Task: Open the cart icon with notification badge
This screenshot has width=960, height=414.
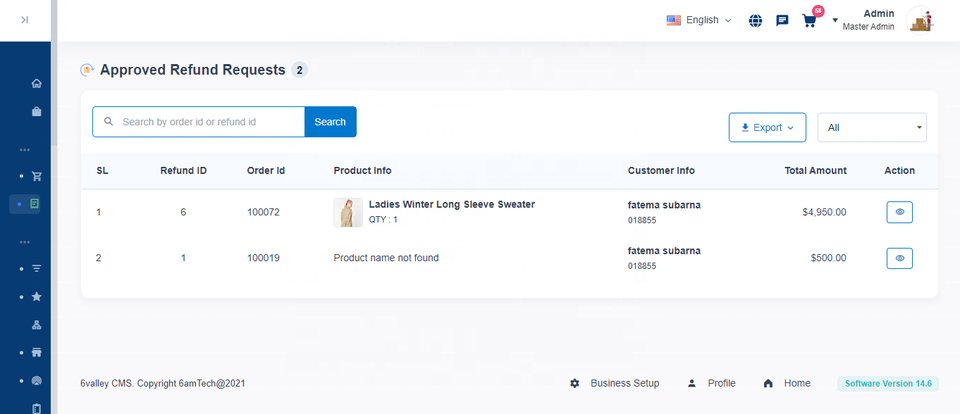Action: coord(810,20)
